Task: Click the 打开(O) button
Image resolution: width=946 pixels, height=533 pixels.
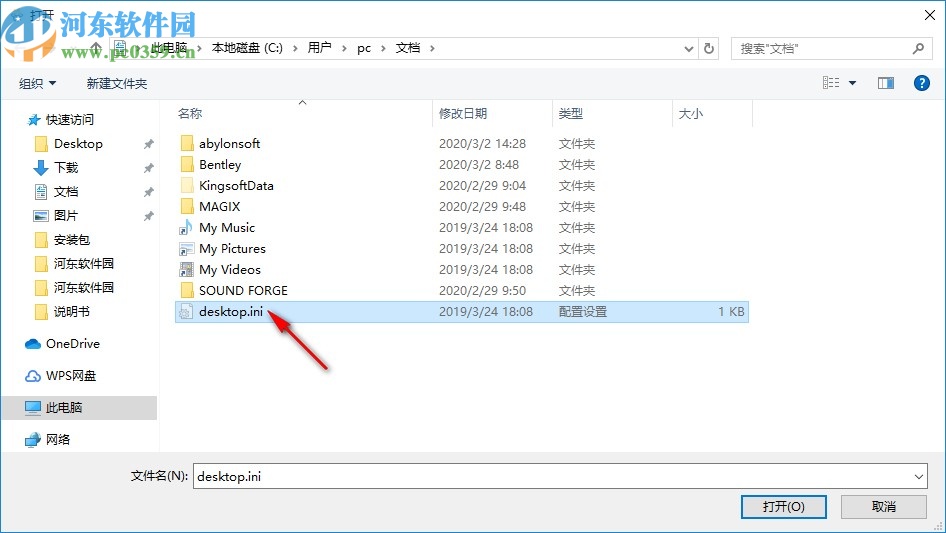Action: coord(783,506)
